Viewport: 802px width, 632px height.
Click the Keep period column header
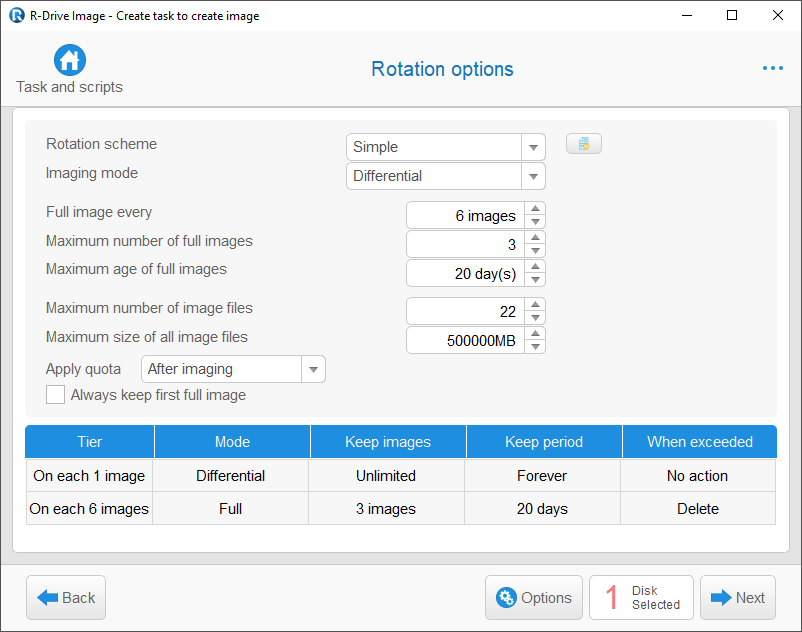tap(544, 442)
